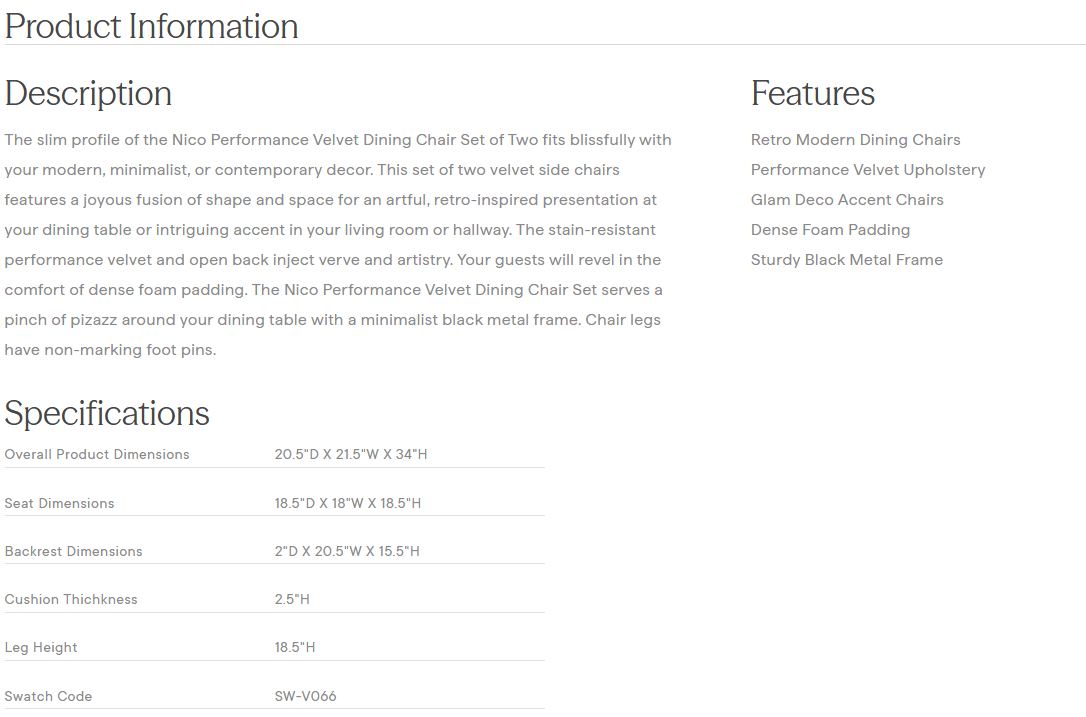
Task: Select the SW-V066 swatch code value
Action: pos(305,696)
